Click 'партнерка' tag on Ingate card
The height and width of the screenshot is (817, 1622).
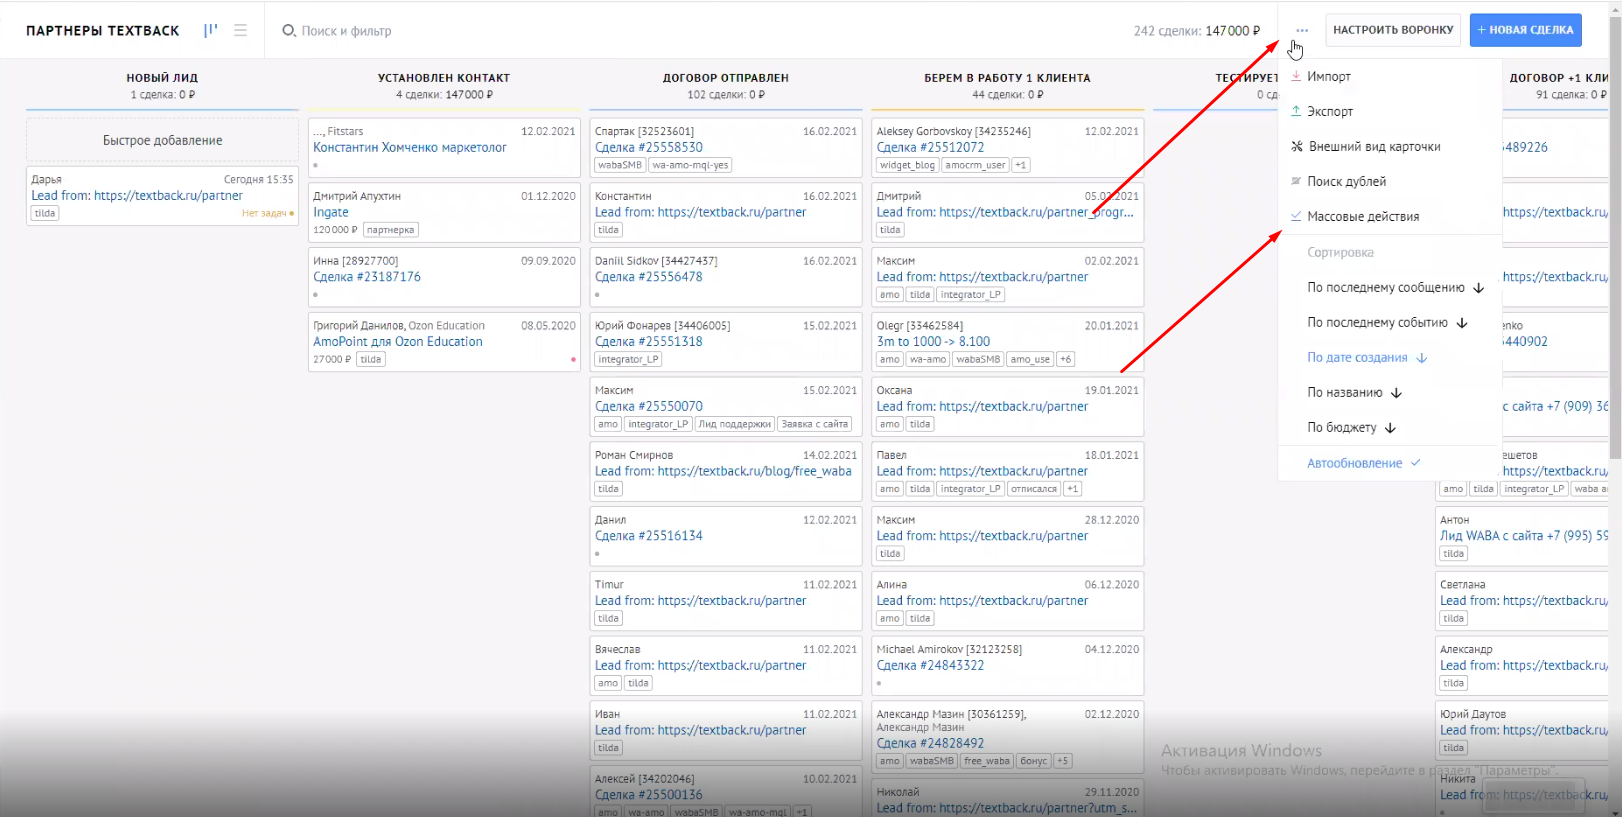point(390,230)
